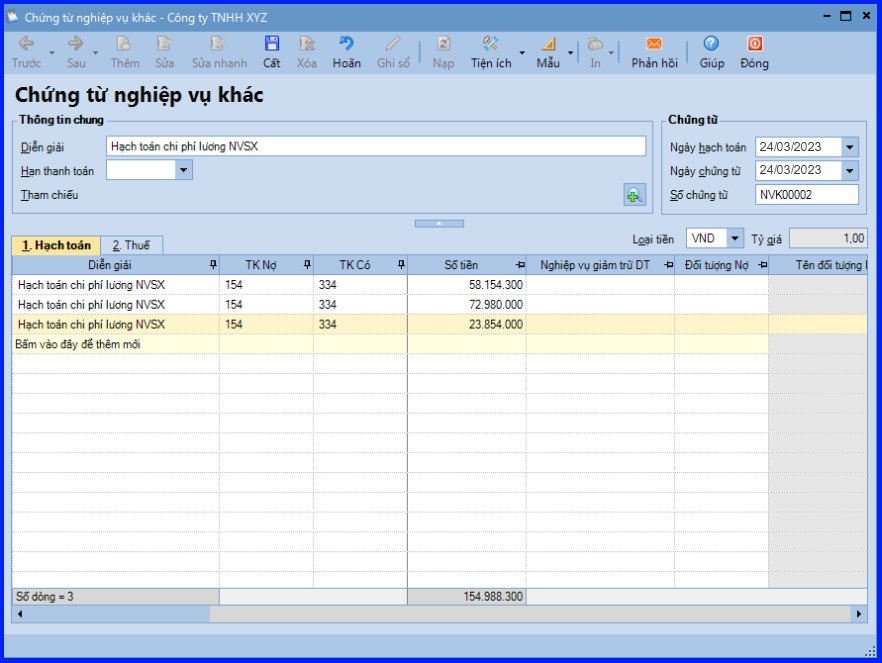Expand the In print dropdown arrow
The width and height of the screenshot is (882, 663).
(x=611, y=52)
